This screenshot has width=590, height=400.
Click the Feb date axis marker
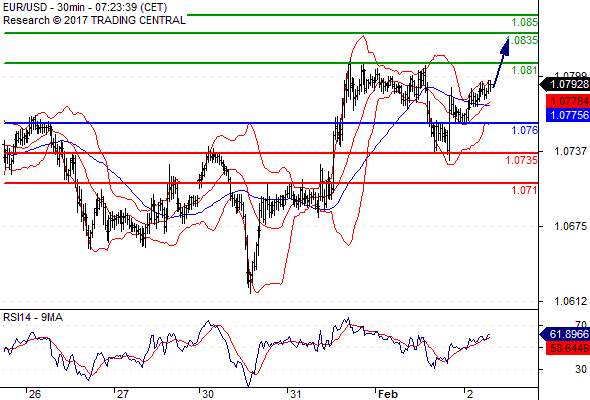[388, 394]
